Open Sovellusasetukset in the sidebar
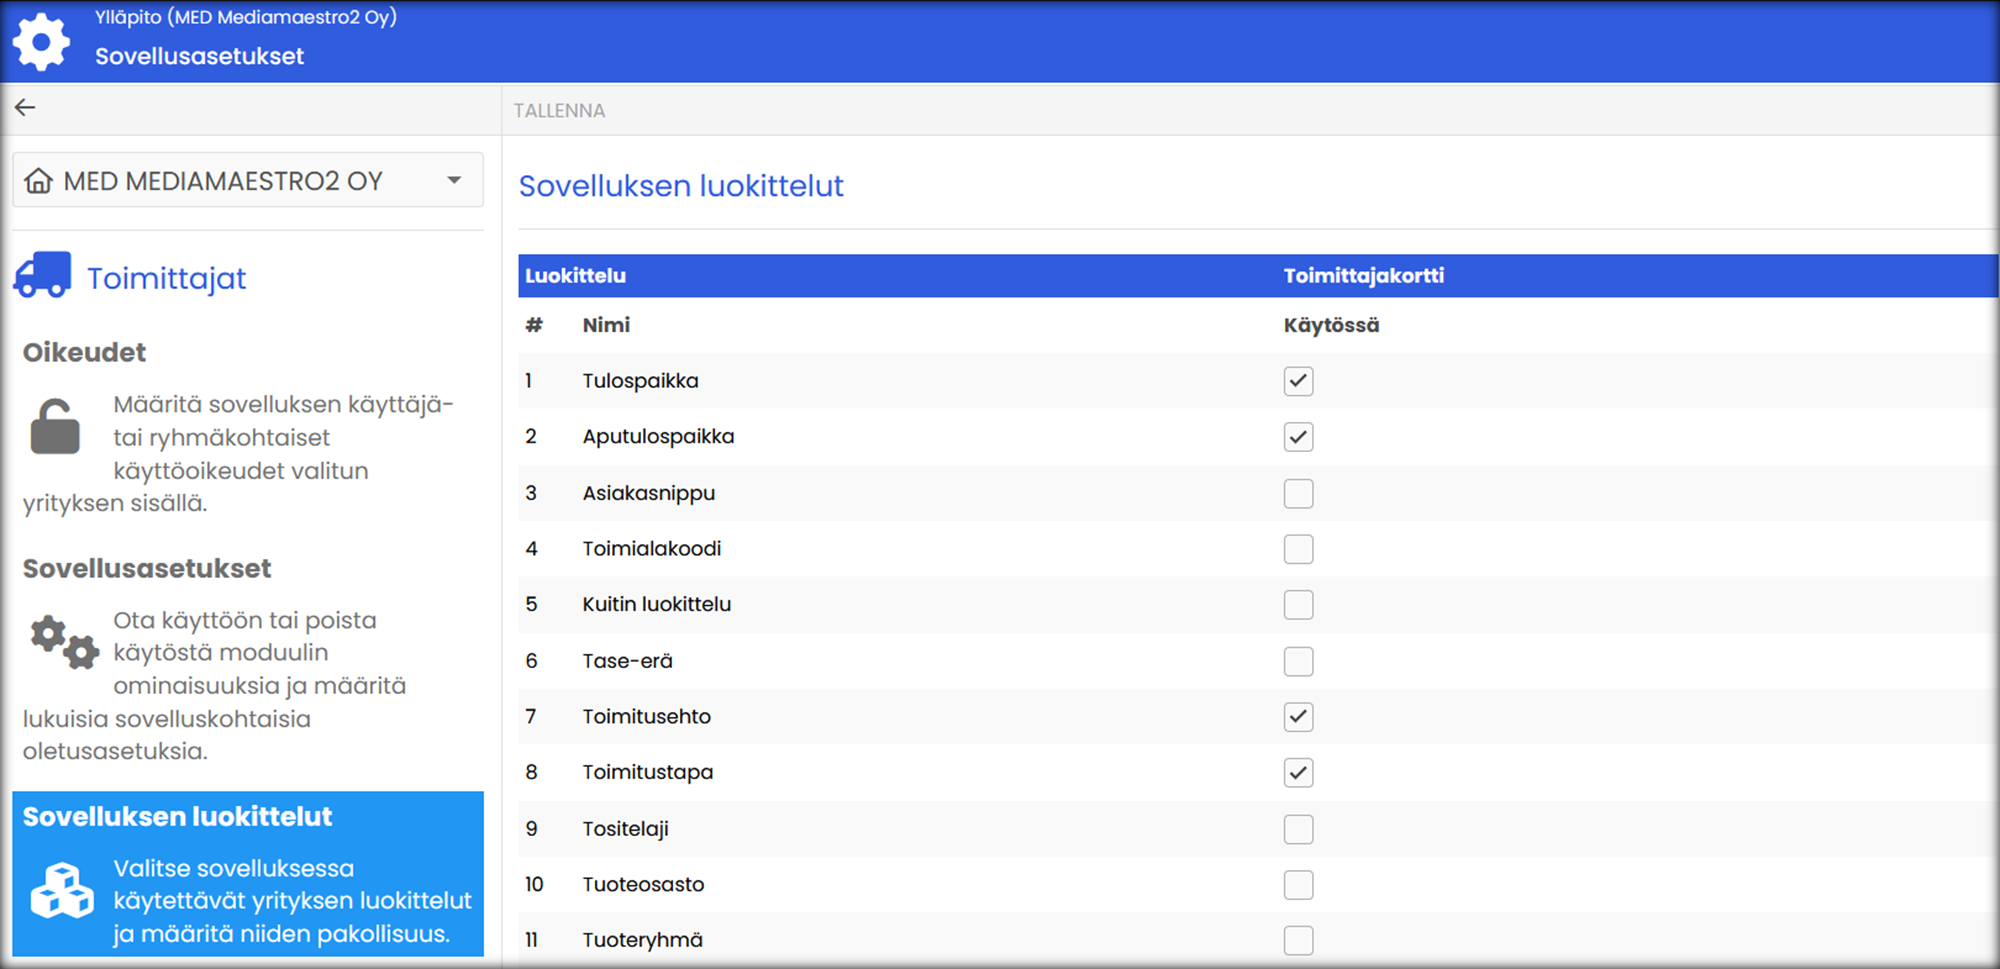This screenshot has height=969, width=2000. 147,568
